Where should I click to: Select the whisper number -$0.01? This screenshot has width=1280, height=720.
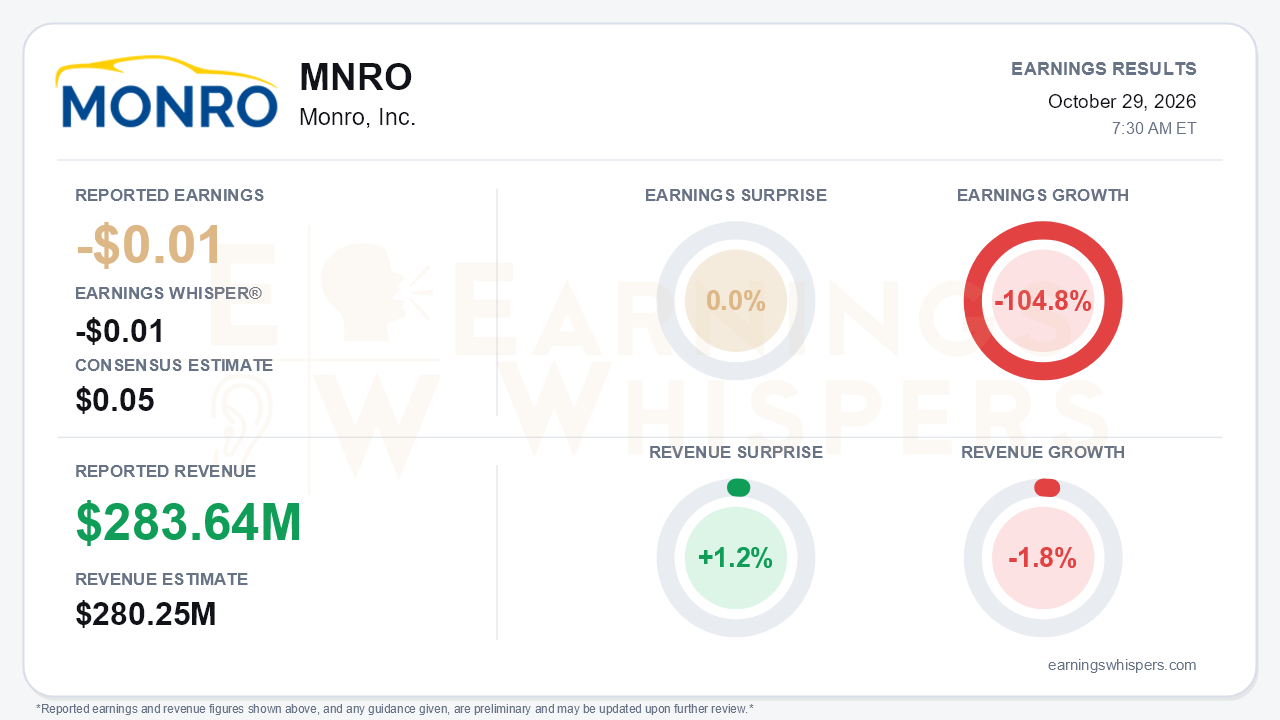120,331
